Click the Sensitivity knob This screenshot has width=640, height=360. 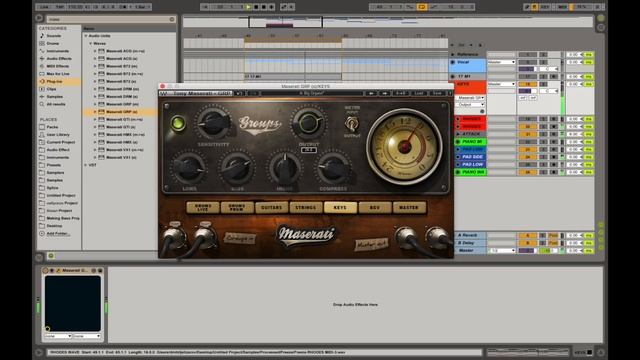(213, 123)
